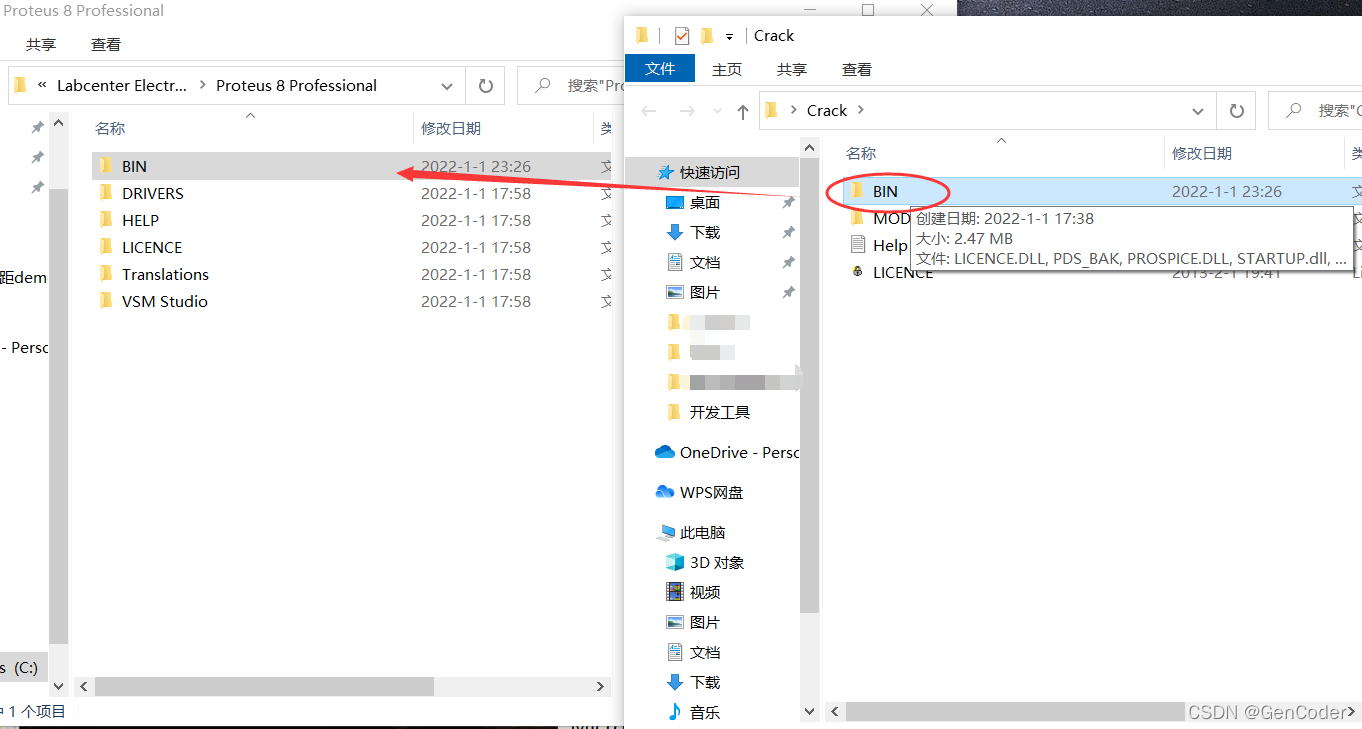This screenshot has width=1362, height=729.
Task: Click the « overflow chevron in Proteus address bar
Action: pos(42,85)
